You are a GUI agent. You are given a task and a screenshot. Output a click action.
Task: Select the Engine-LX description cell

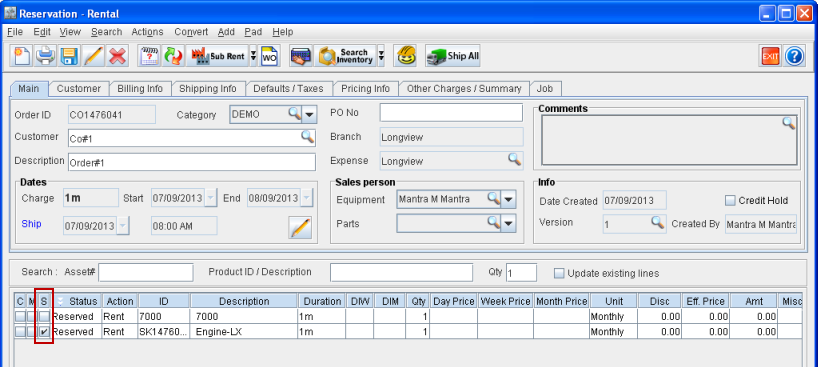tap(244, 332)
